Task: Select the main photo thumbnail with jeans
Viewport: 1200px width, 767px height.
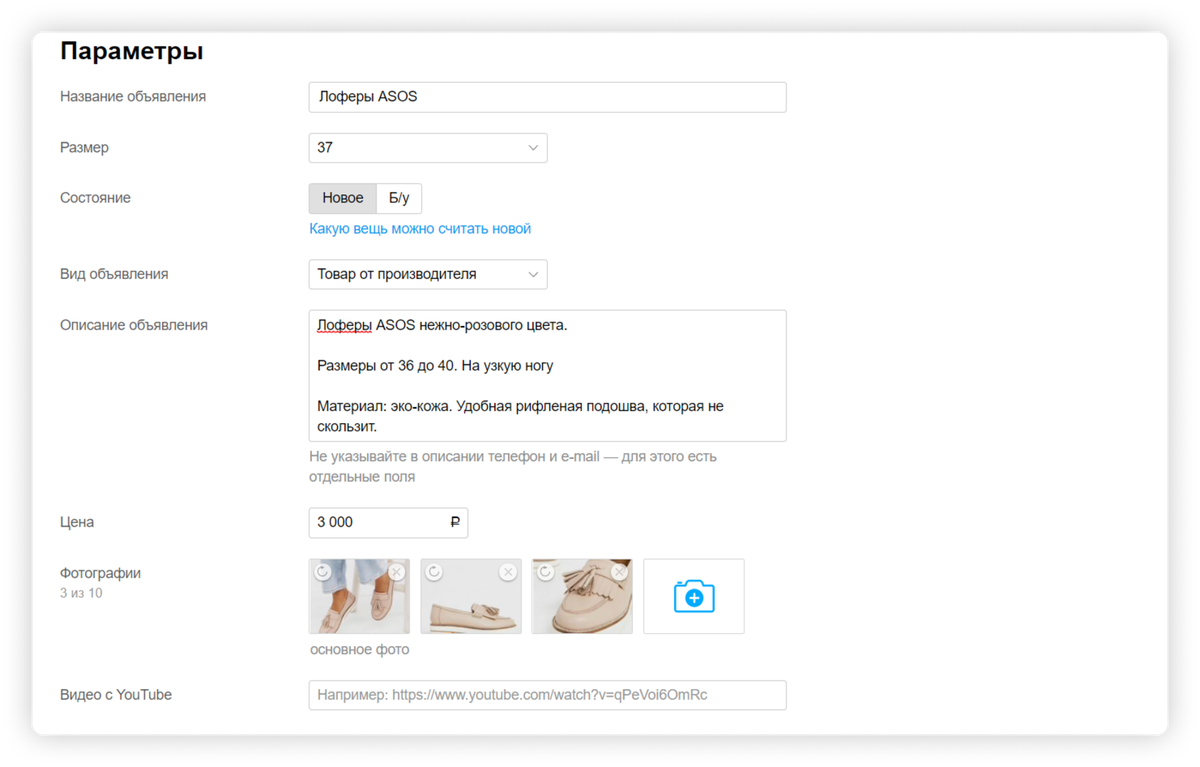Action: [x=359, y=596]
